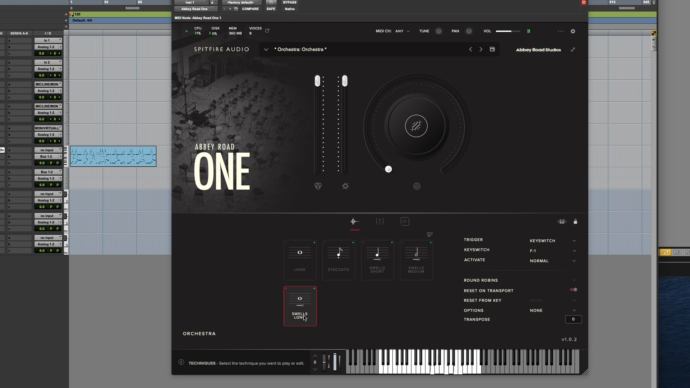Save the preset with the disk icon
This screenshot has height=388, width=690.
pyautogui.click(x=492, y=49)
